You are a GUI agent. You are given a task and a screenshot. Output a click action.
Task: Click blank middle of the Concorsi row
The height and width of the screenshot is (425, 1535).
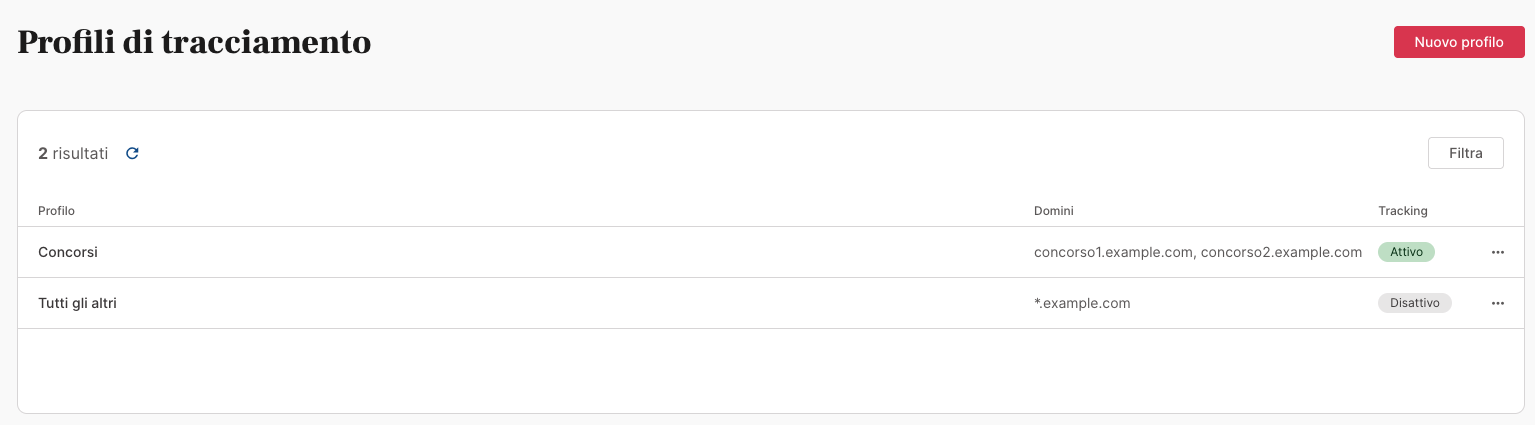coord(560,252)
